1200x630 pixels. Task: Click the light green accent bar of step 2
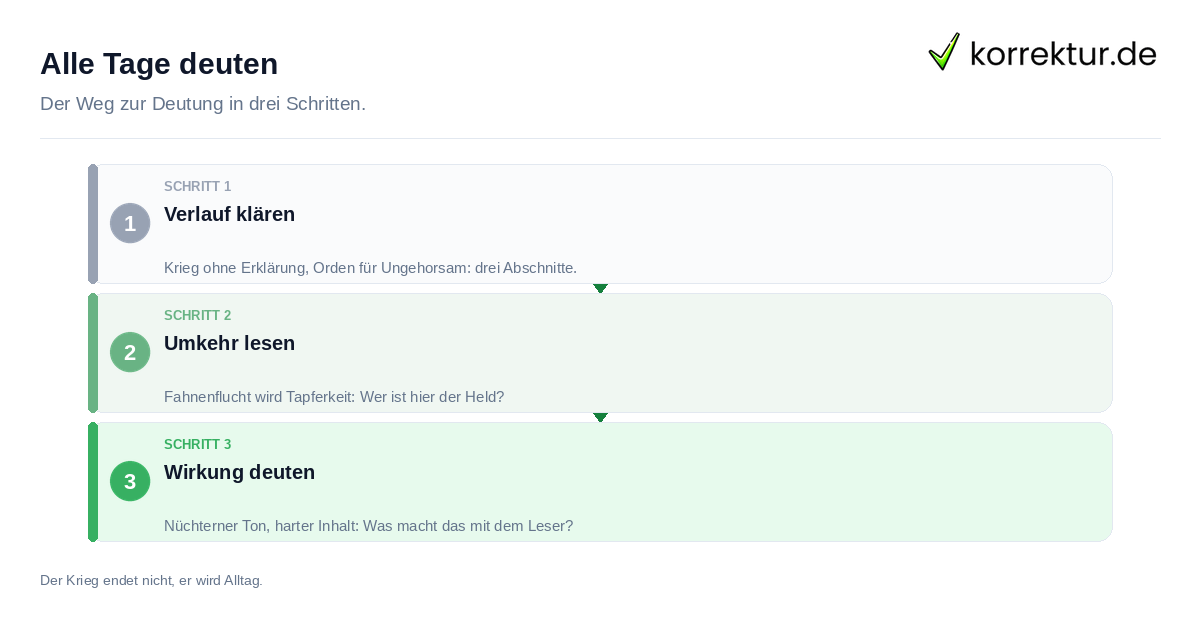pos(93,353)
